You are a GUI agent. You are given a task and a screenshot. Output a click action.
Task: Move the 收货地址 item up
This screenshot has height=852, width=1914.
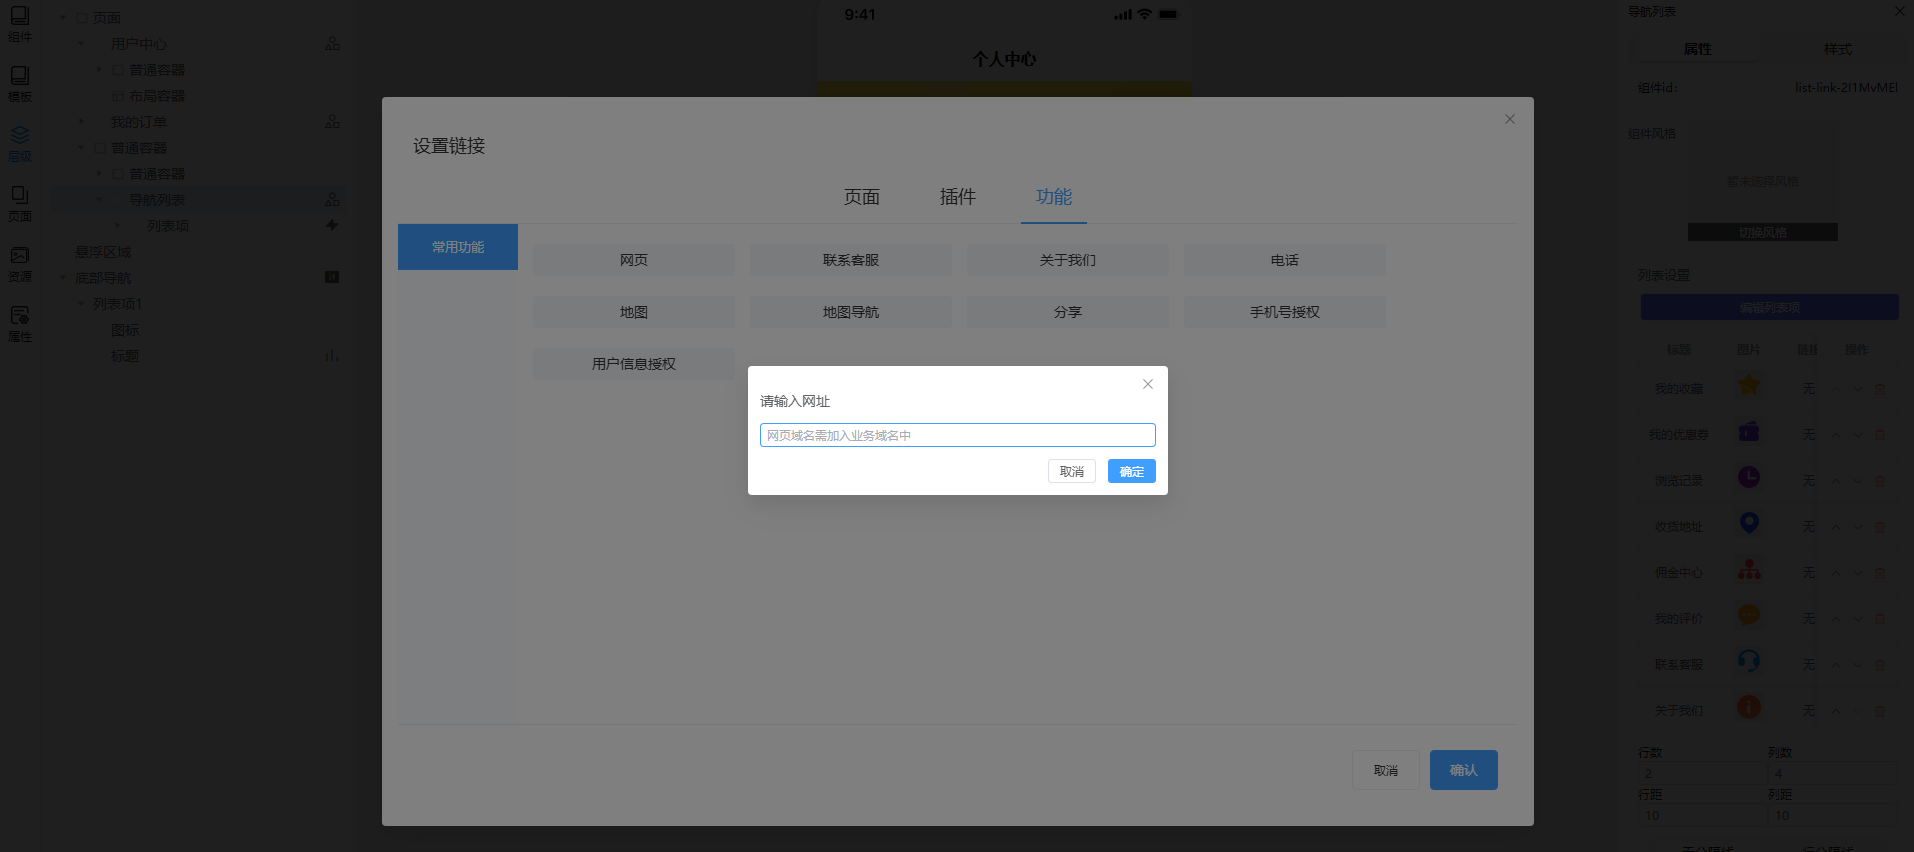[1836, 526]
